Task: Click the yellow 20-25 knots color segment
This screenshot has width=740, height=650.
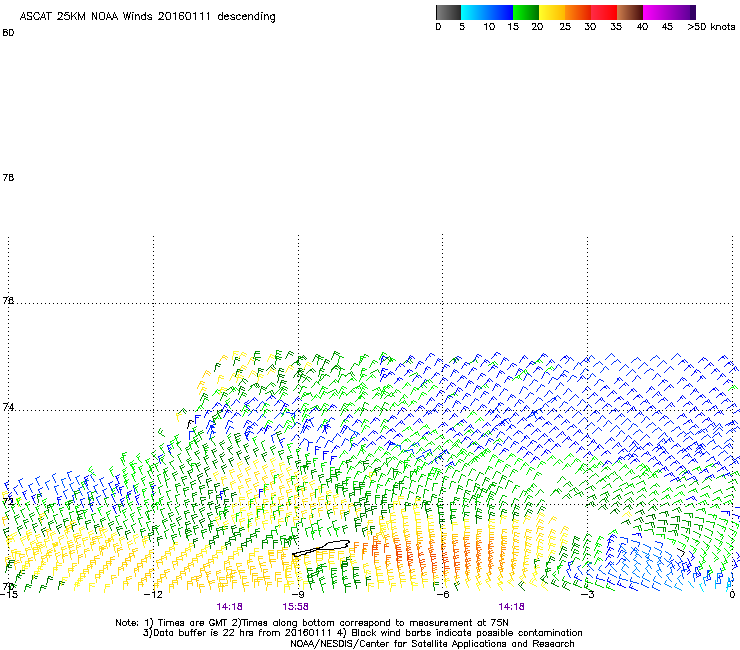Action: point(552,12)
